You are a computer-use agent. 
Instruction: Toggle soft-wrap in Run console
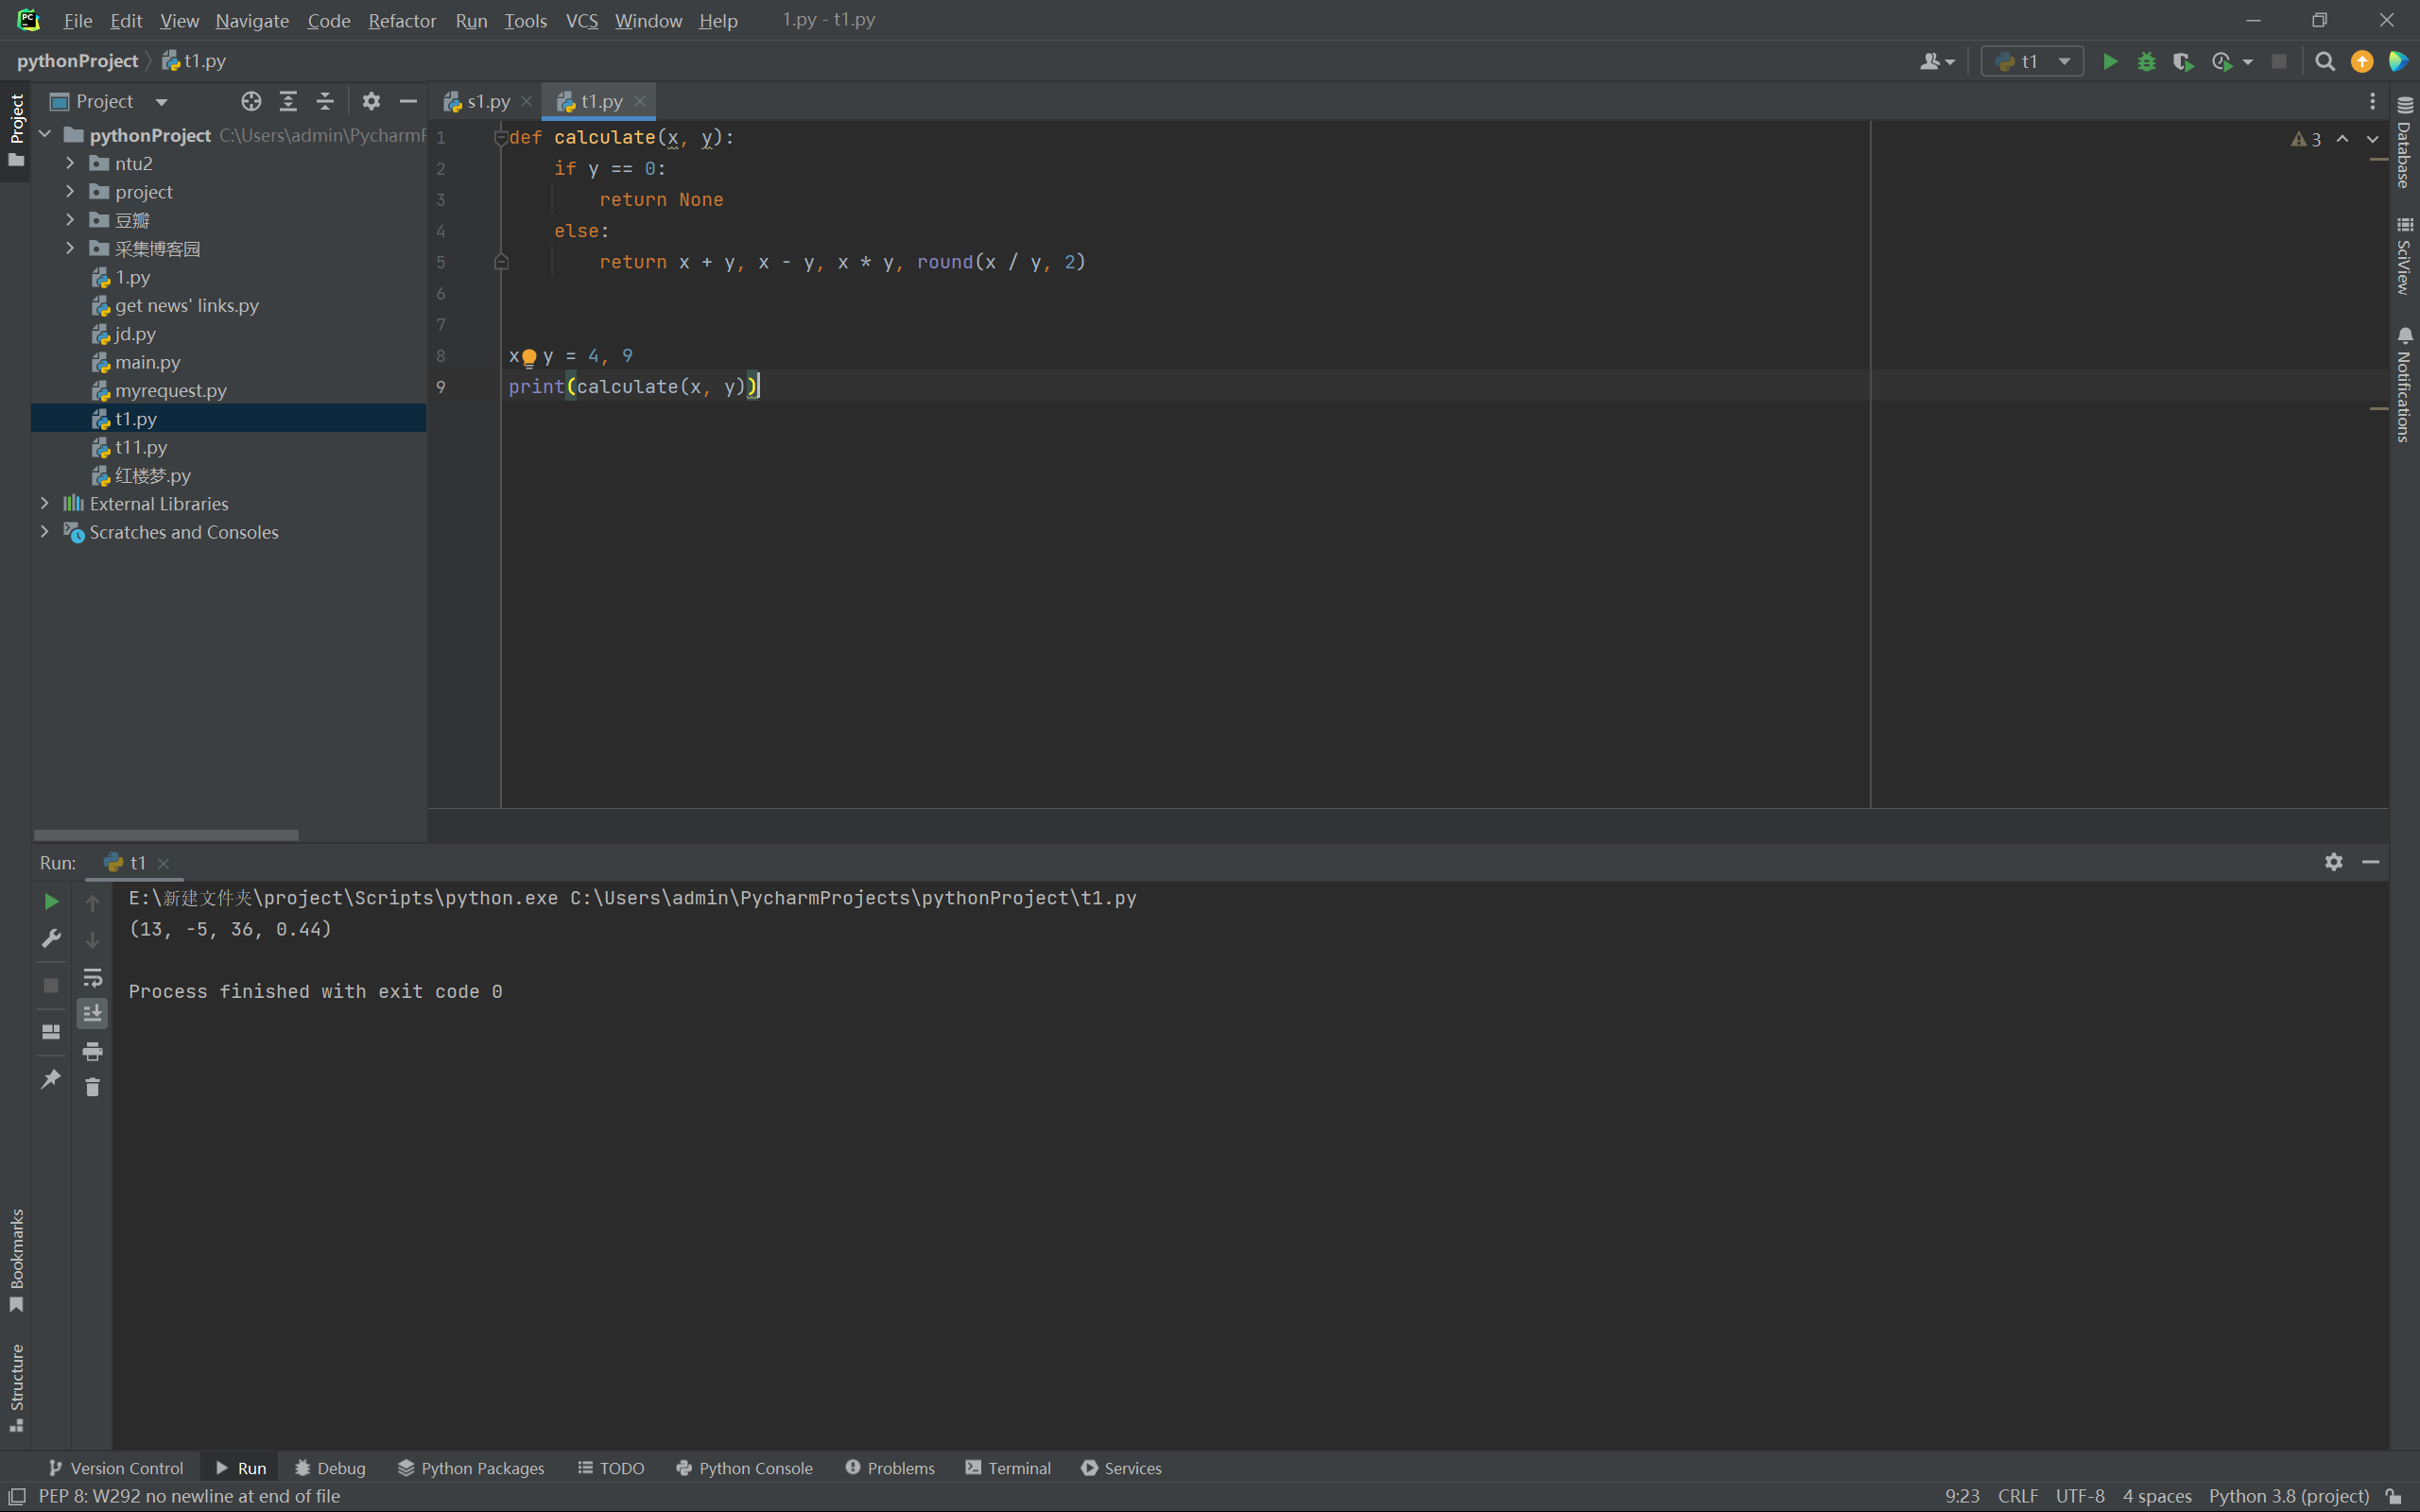pyautogui.click(x=92, y=977)
